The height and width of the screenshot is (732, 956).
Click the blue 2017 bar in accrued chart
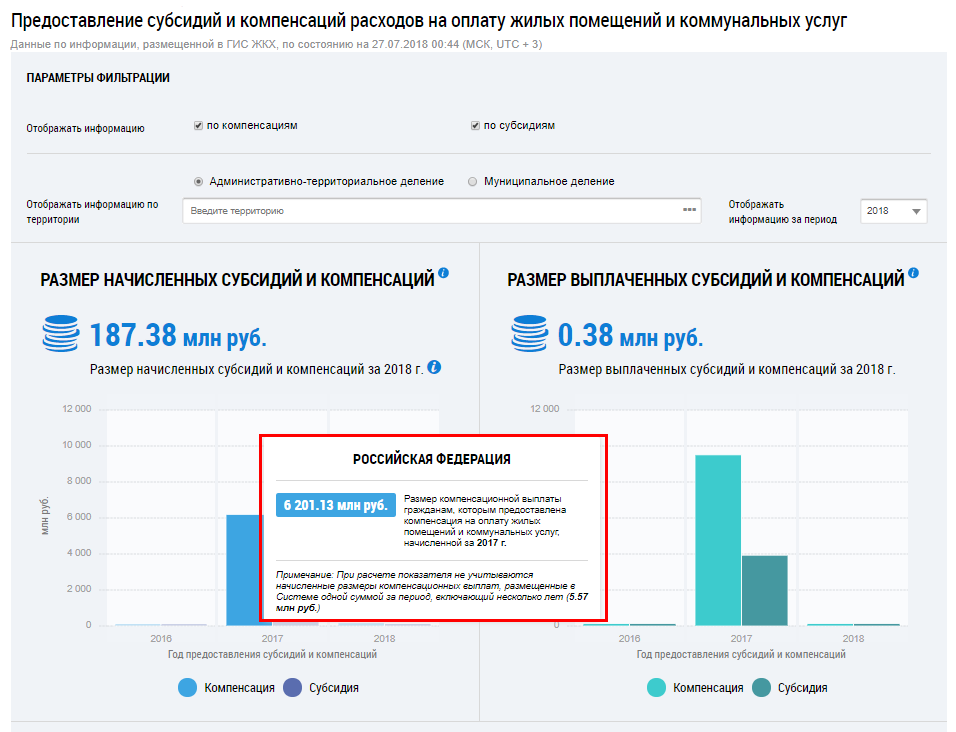point(243,570)
